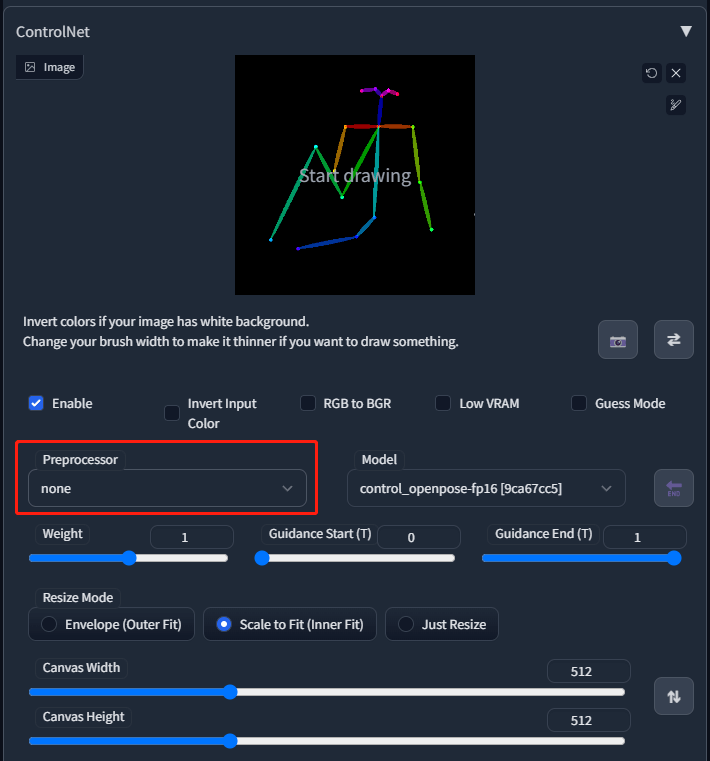Viewport: 710px width, 761px height.
Task: Open the Model dropdown
Action: [486, 488]
